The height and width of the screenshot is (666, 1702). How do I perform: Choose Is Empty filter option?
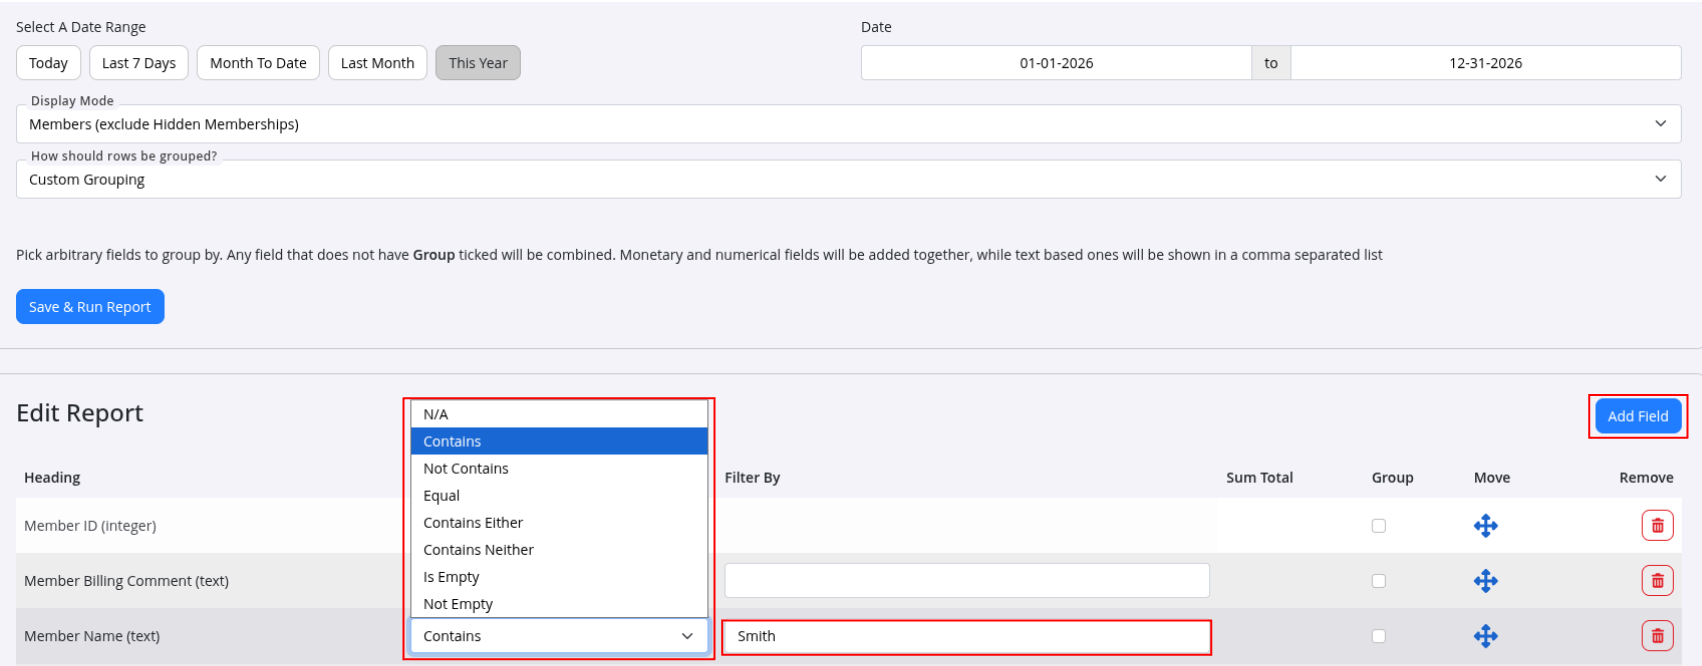click(x=559, y=577)
